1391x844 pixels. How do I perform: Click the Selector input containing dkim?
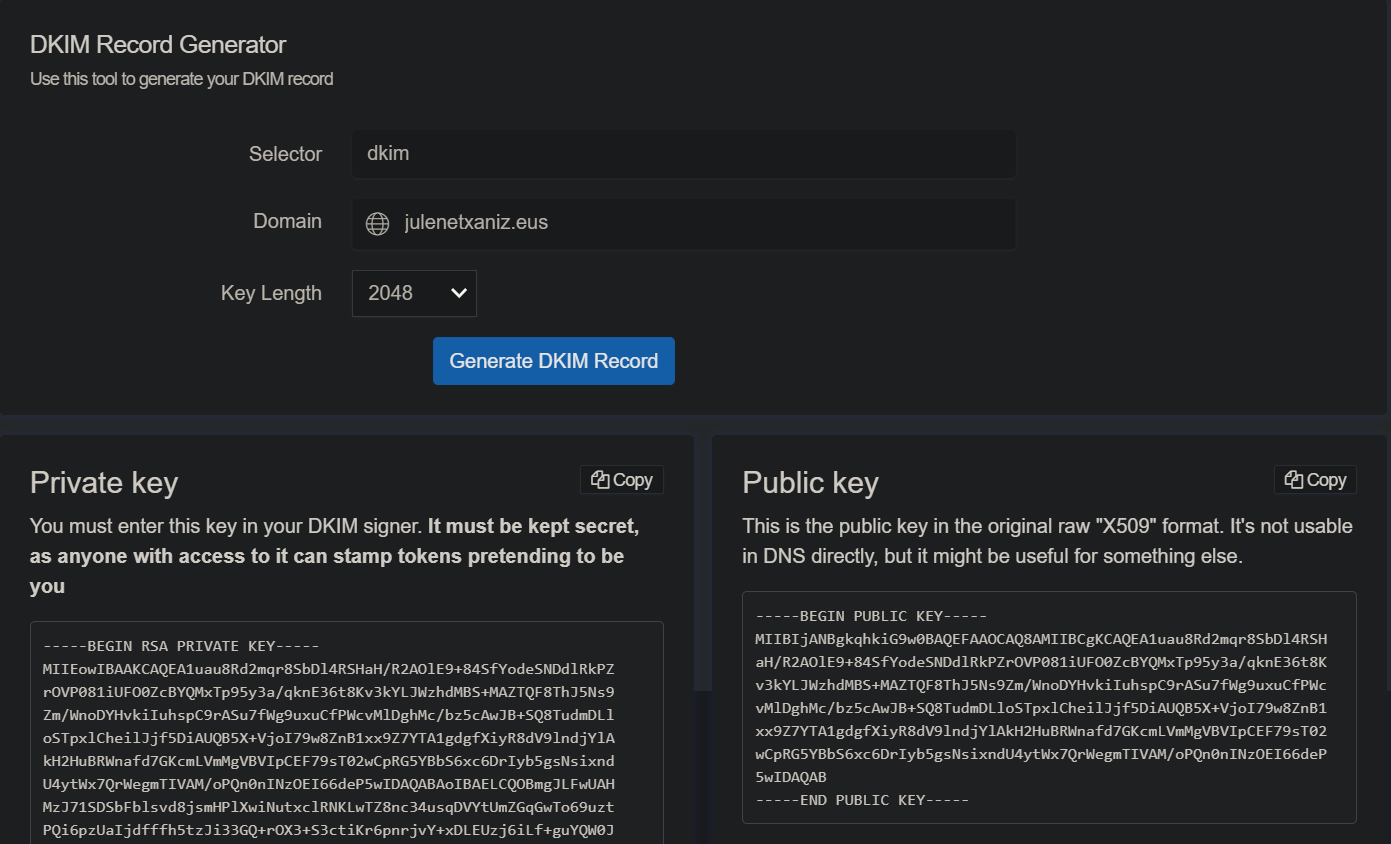tap(683, 154)
